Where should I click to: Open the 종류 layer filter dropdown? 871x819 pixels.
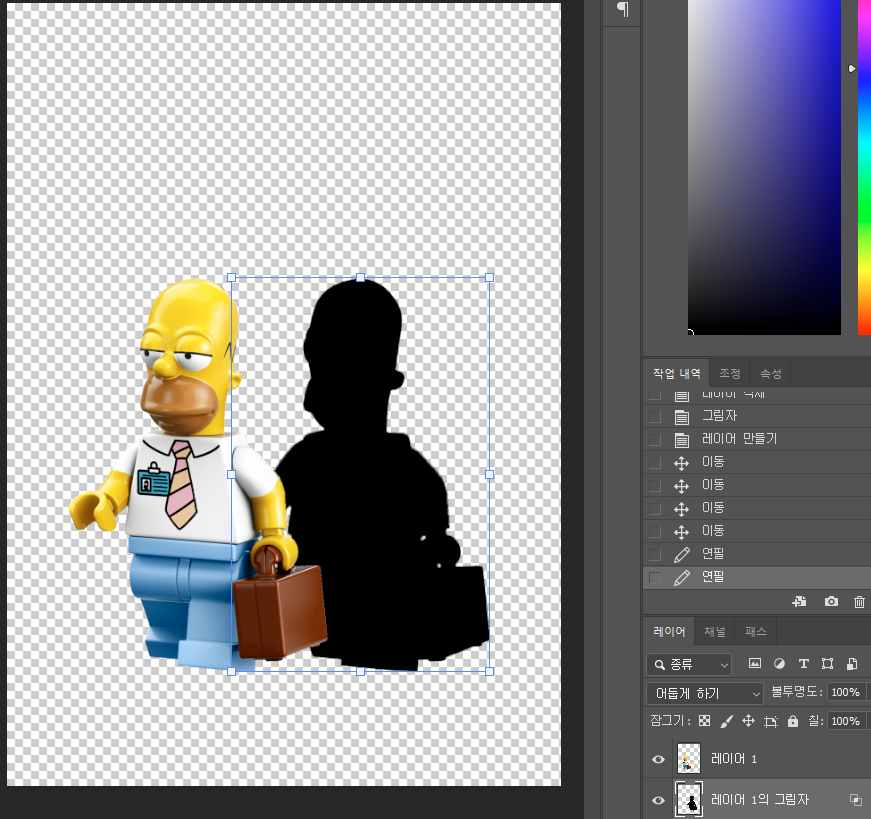point(689,665)
